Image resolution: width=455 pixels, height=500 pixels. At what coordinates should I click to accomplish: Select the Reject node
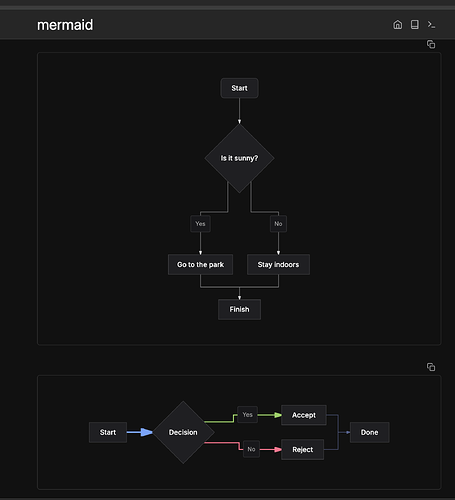(302, 450)
